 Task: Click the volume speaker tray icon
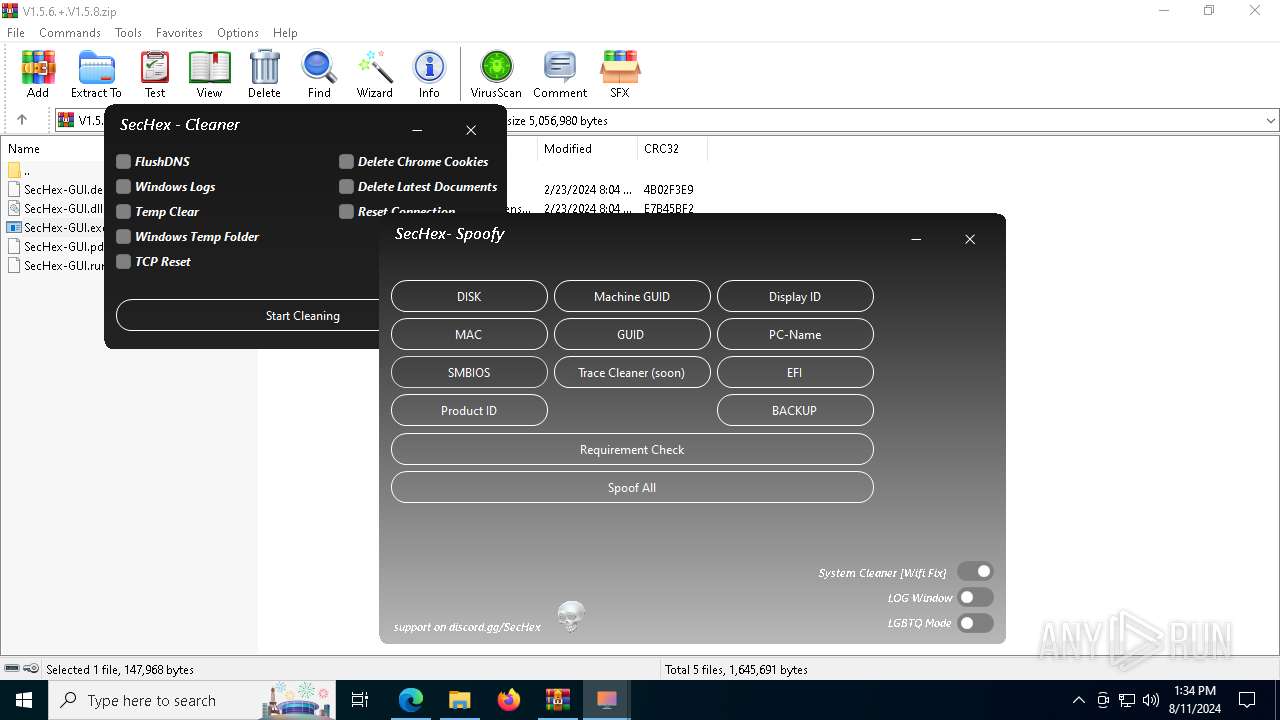tap(1151, 700)
